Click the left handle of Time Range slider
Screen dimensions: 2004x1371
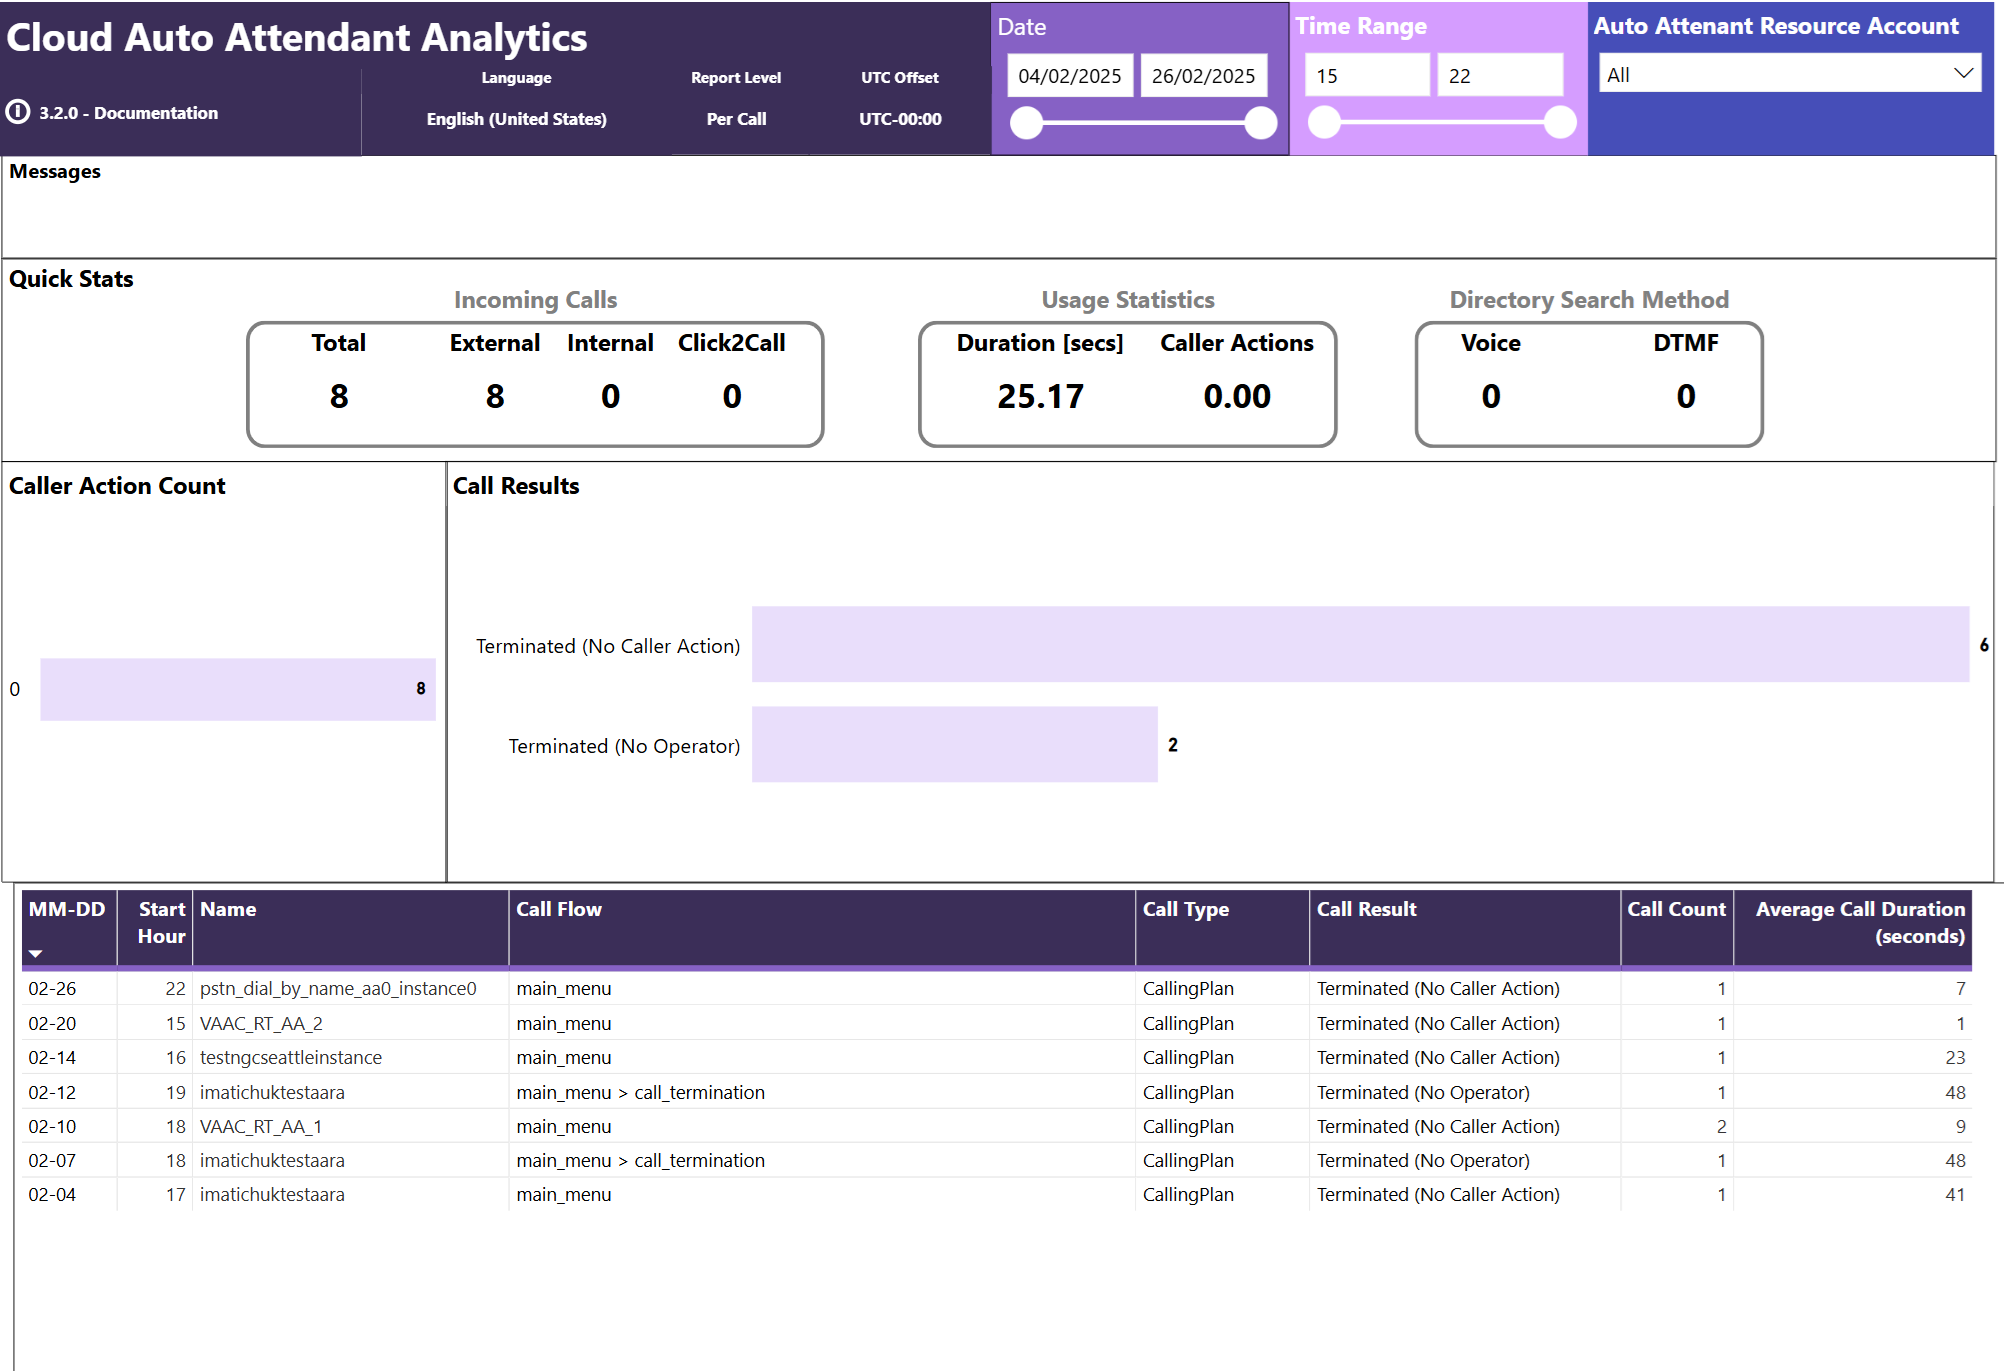click(x=1324, y=123)
